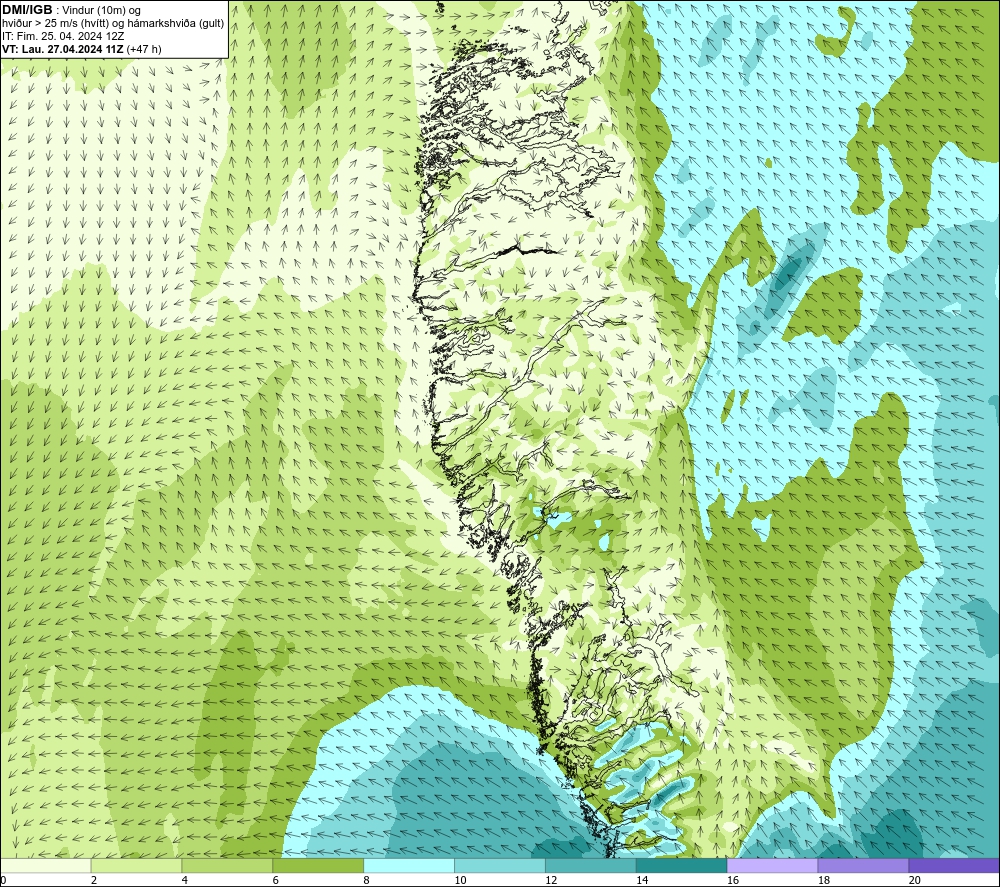Viewport: 1000px width, 887px height.
Task: Click the '4' scale tick label
Action: tap(185, 880)
